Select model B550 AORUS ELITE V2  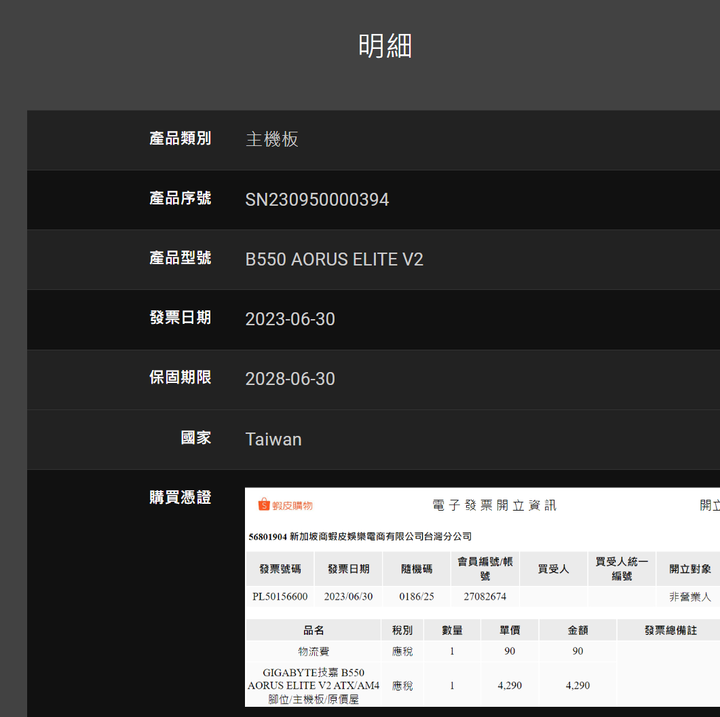click(334, 260)
